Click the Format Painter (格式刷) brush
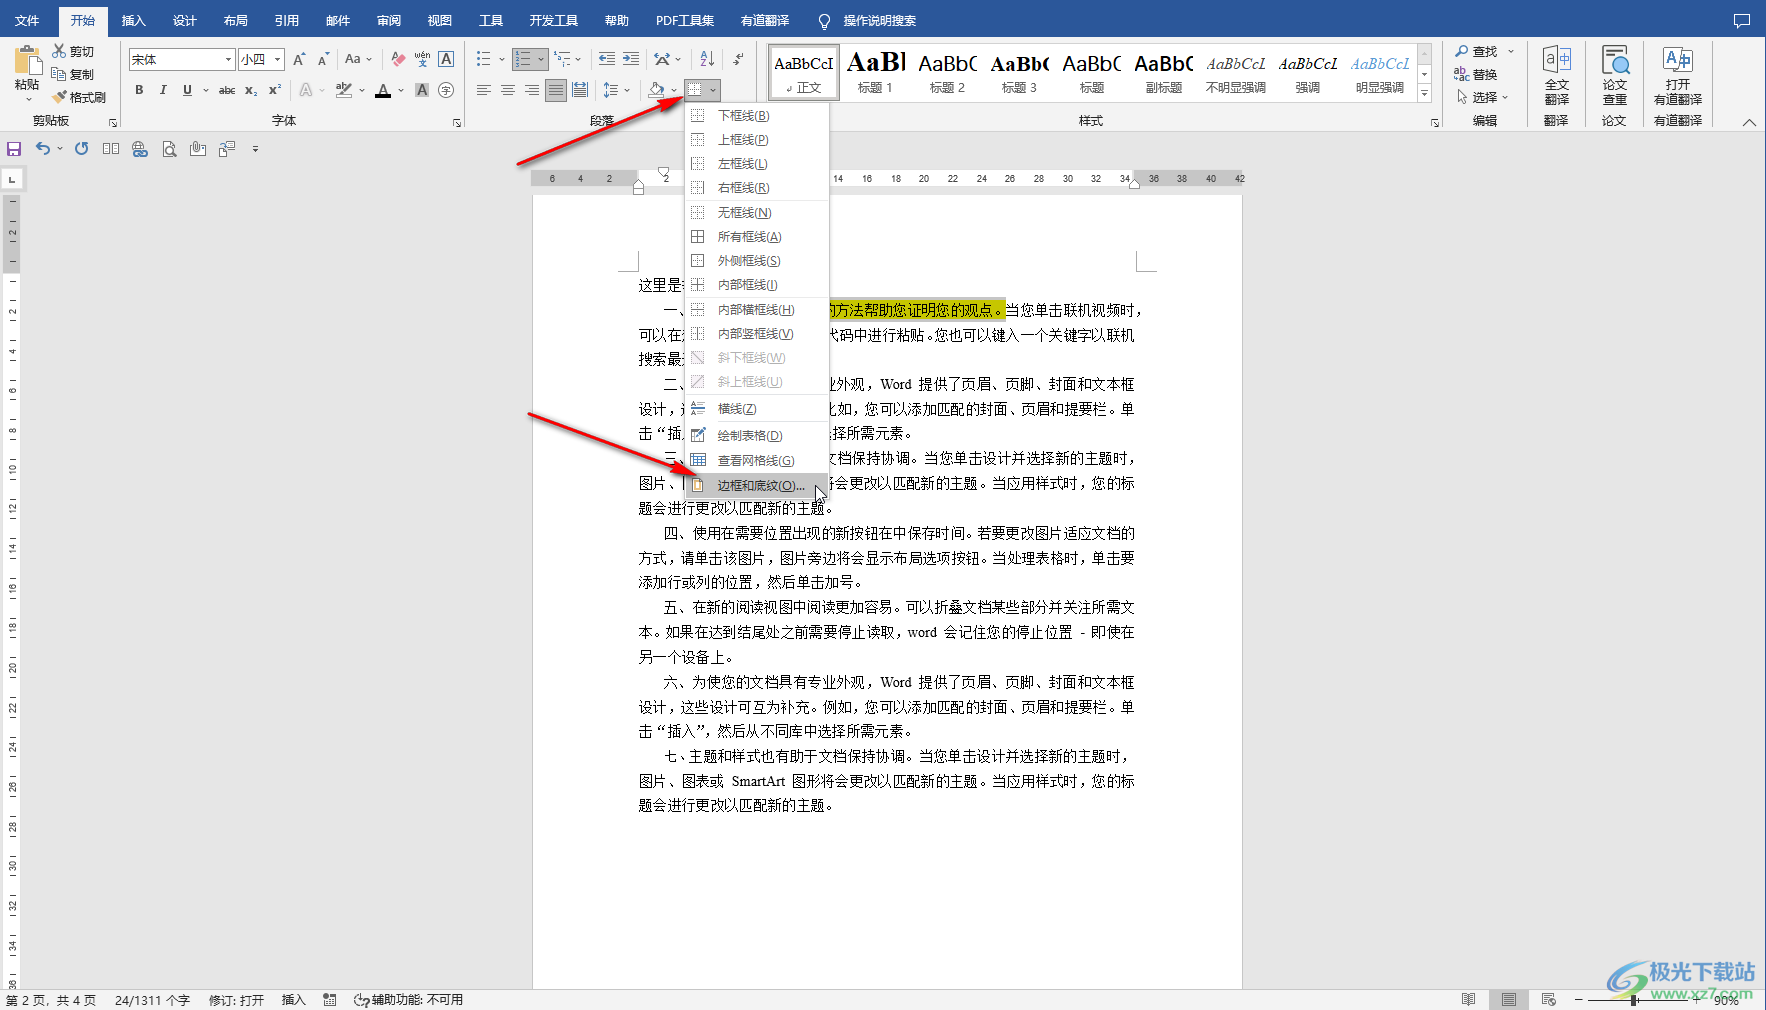The width and height of the screenshot is (1766, 1010). [60, 97]
